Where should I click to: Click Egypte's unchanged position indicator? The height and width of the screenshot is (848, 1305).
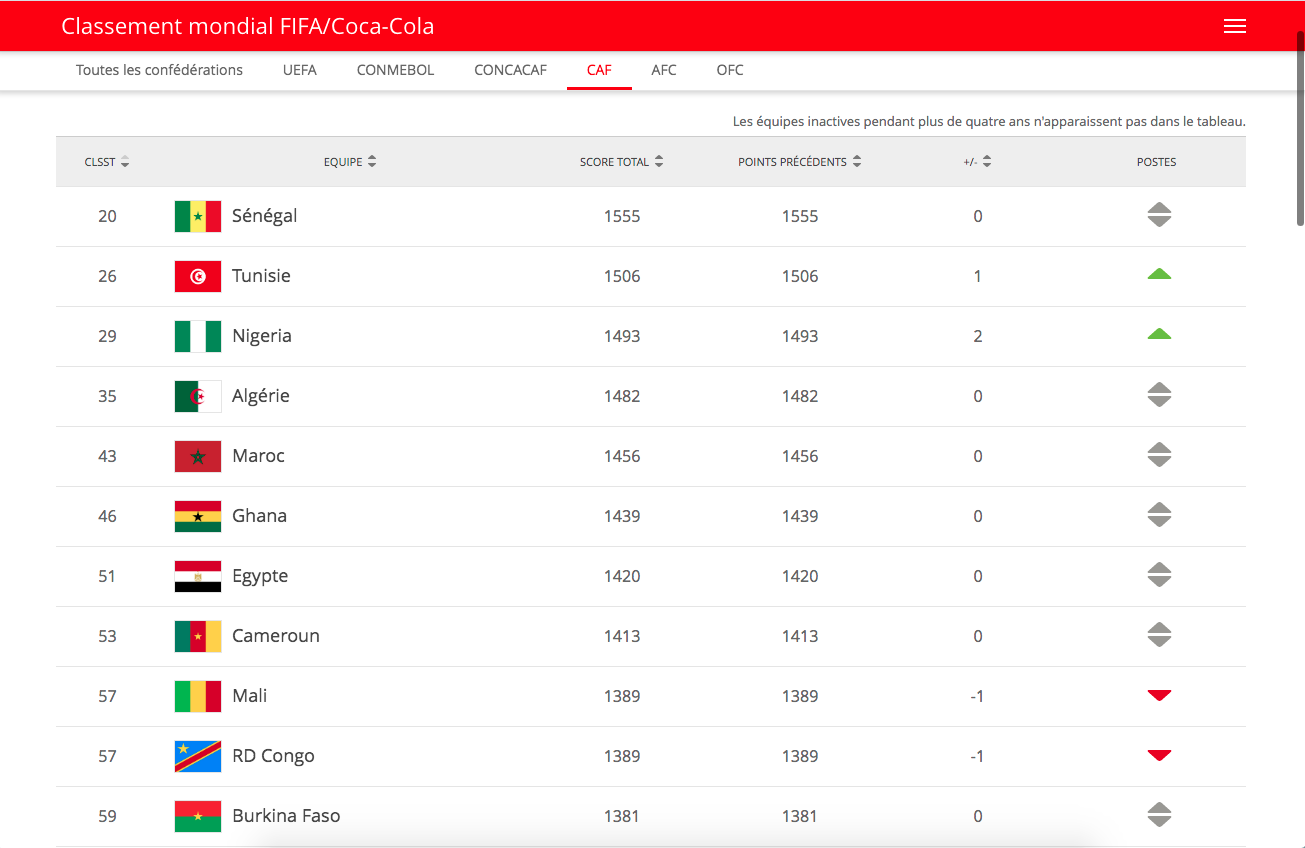(1159, 575)
